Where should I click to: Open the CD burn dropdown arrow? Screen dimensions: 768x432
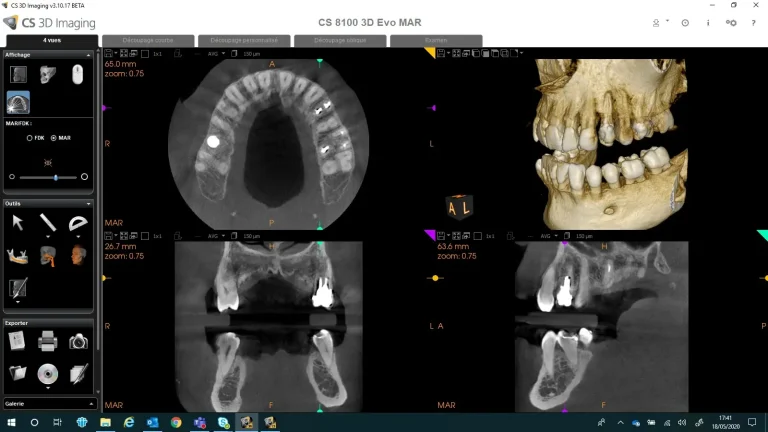[48, 388]
